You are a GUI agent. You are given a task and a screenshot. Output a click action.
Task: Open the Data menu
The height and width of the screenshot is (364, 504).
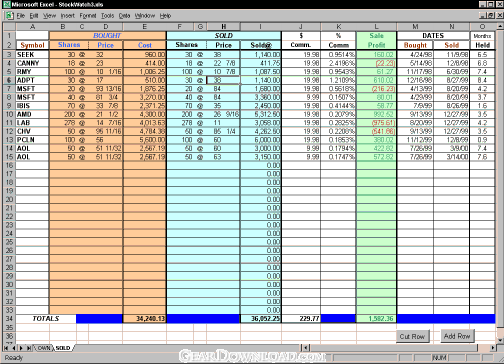coord(124,16)
